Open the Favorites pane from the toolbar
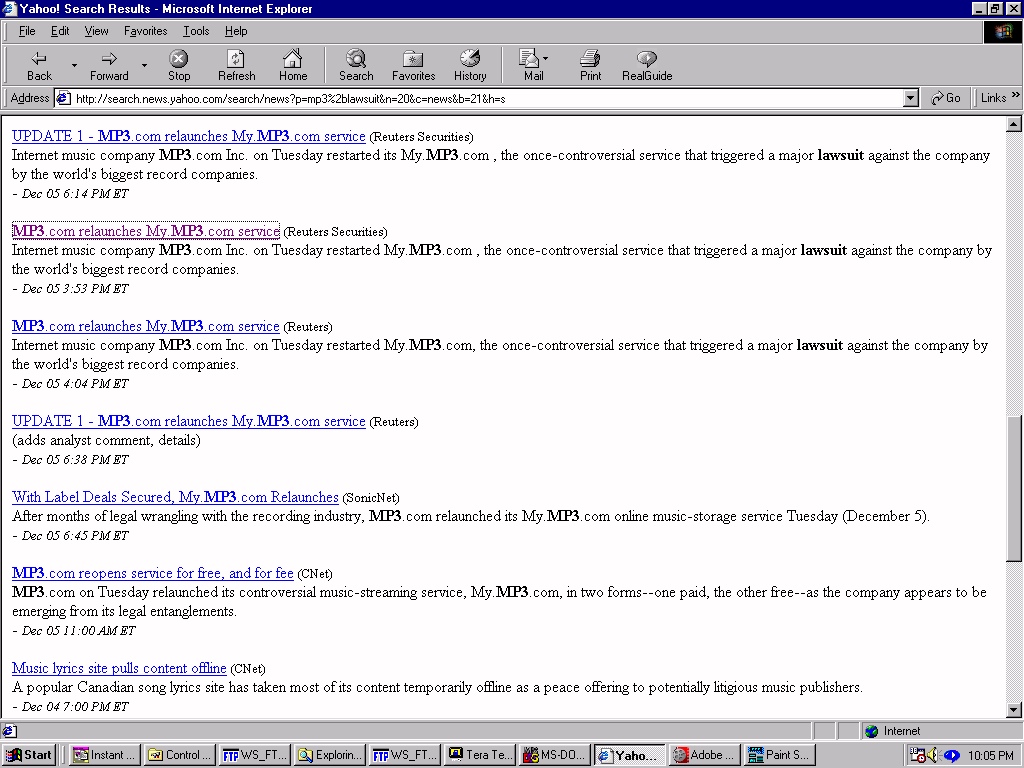Screen dimensions: 1024x768 click(x=413, y=66)
